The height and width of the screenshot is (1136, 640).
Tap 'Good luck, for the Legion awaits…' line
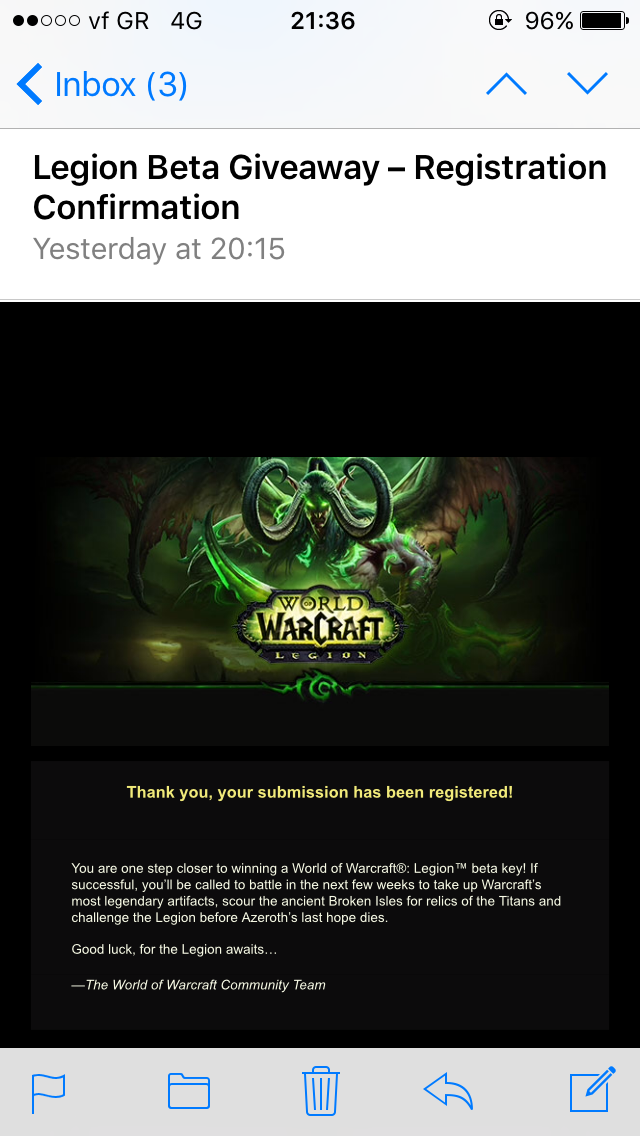click(x=174, y=949)
